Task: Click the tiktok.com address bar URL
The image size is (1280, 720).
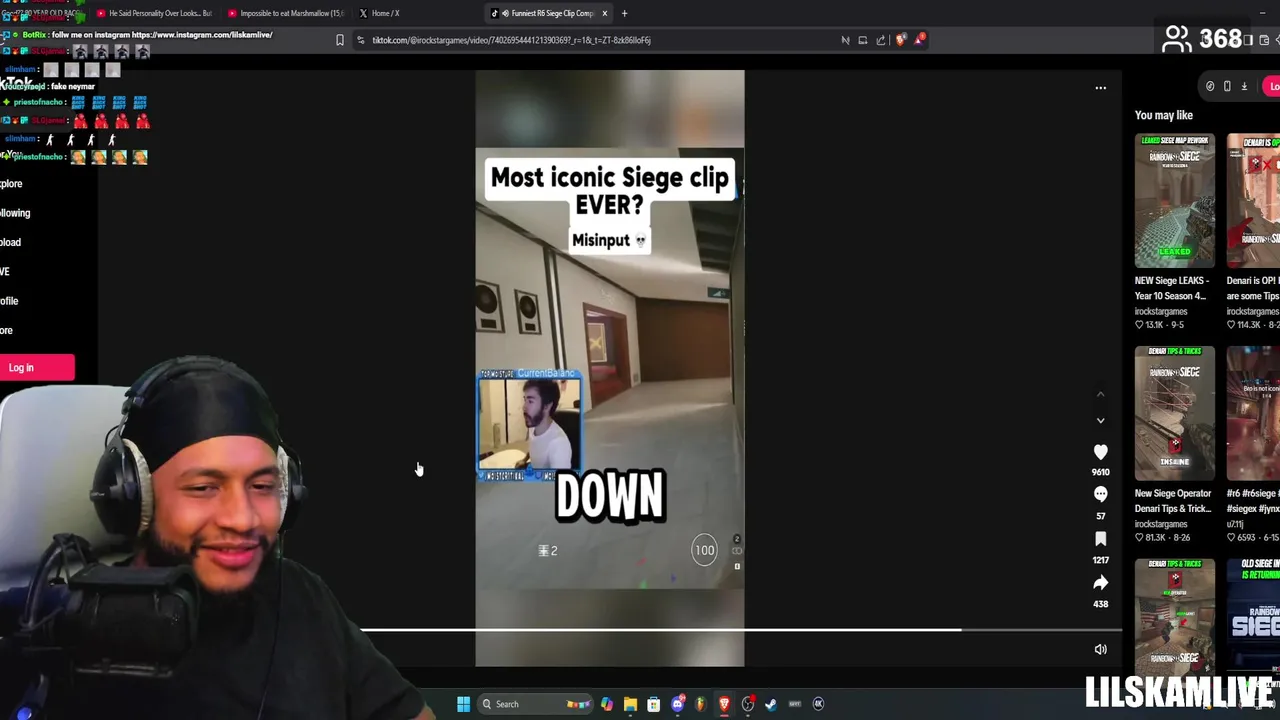Action: pyautogui.click(x=511, y=40)
